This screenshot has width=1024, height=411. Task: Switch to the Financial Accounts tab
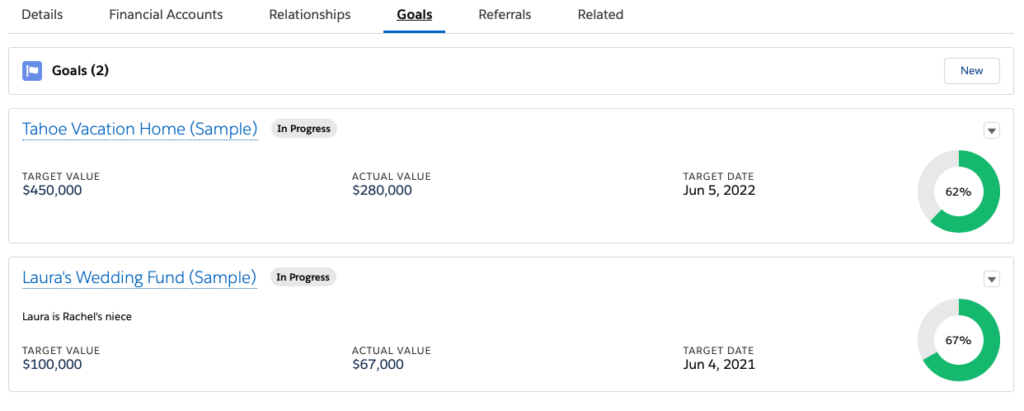pyautogui.click(x=166, y=15)
